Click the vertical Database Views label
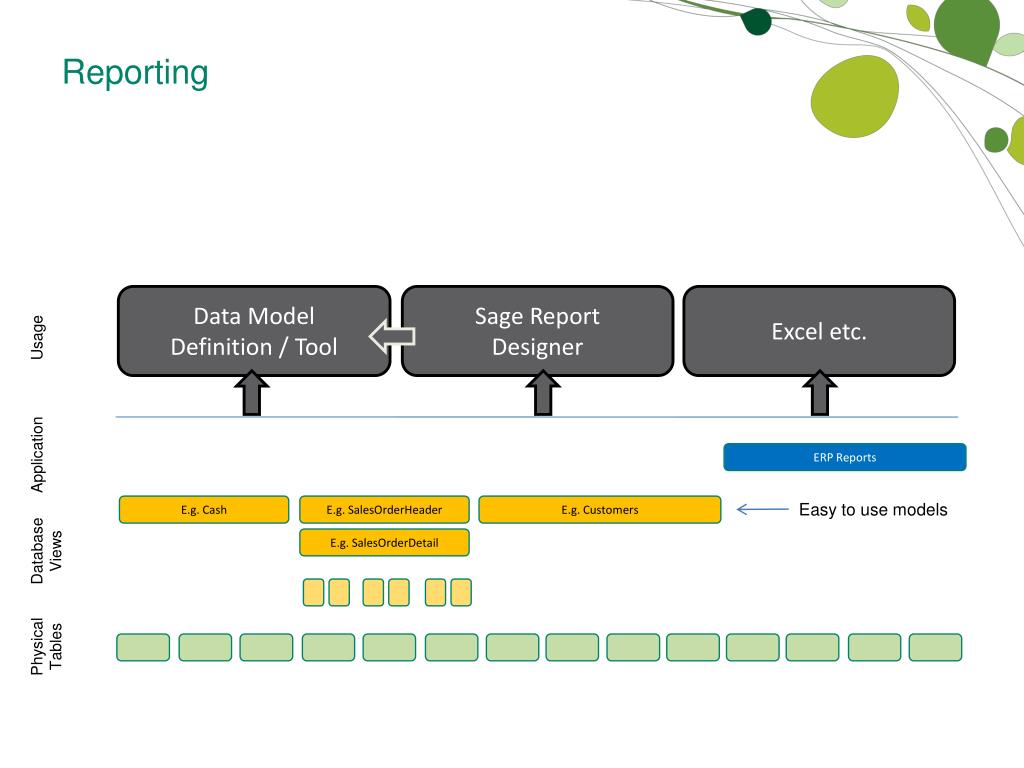Viewport: 1024px width, 768px height. point(46,551)
